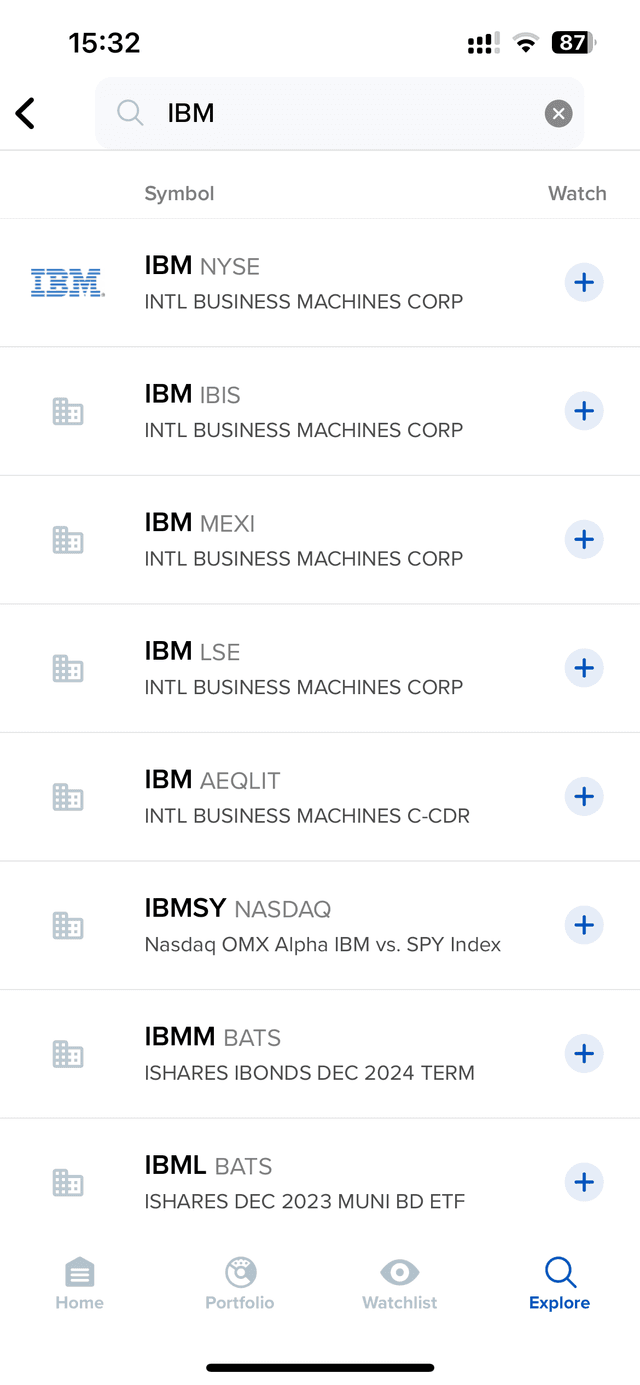
Task: Add IBMM BATS to watchlist
Action: 584,1053
